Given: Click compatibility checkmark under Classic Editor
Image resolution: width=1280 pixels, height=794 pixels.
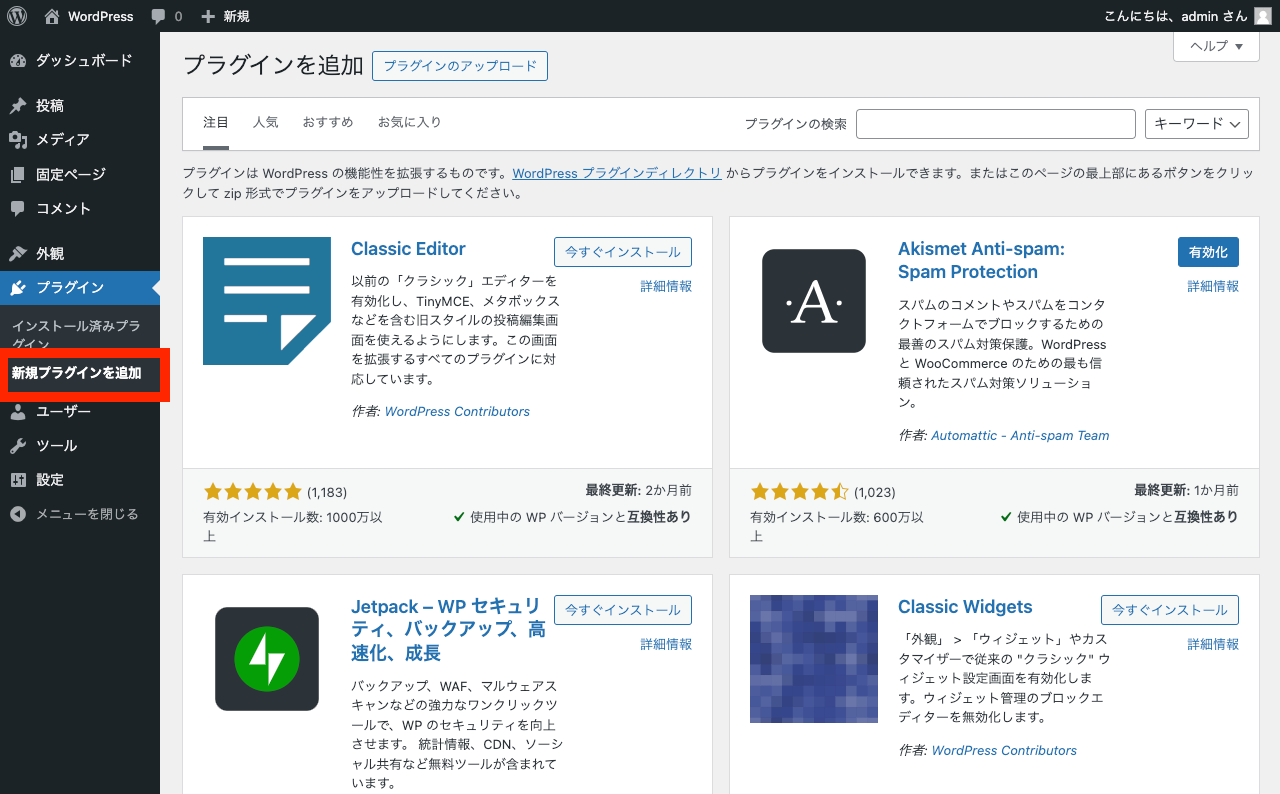Looking at the screenshot, I should click(459, 517).
